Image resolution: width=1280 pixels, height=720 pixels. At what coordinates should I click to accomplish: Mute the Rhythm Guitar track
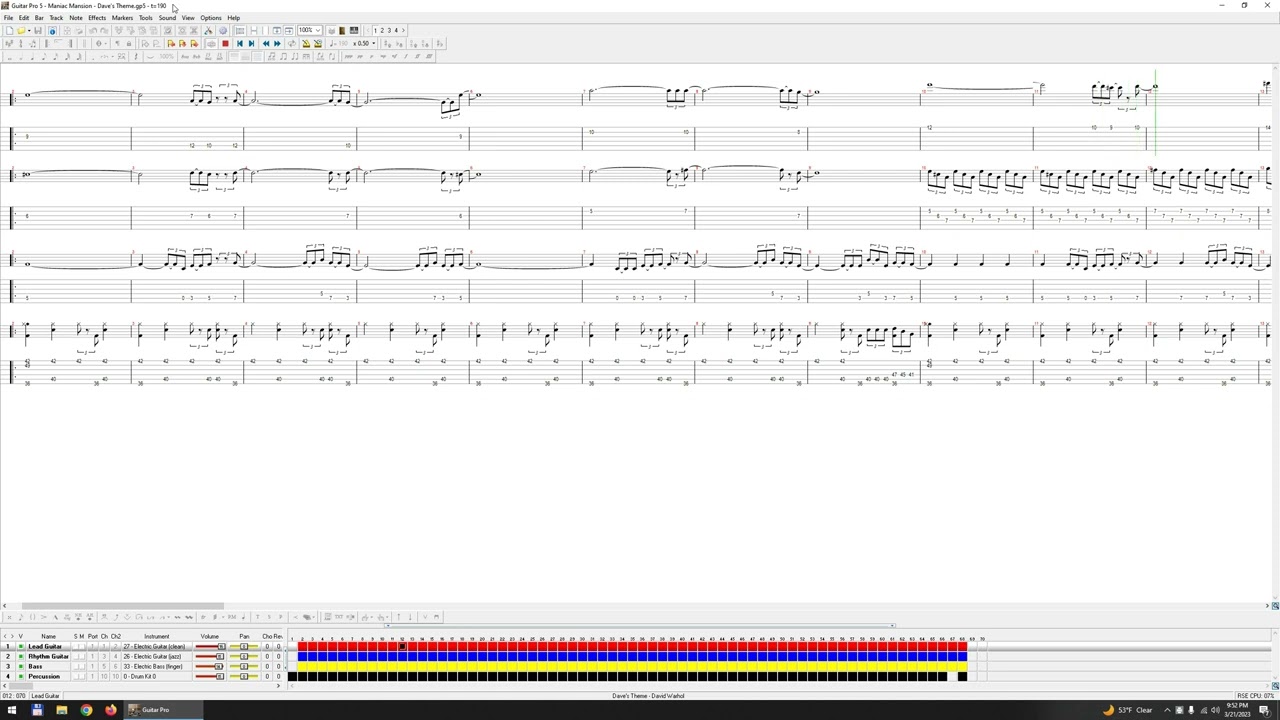click(x=82, y=656)
